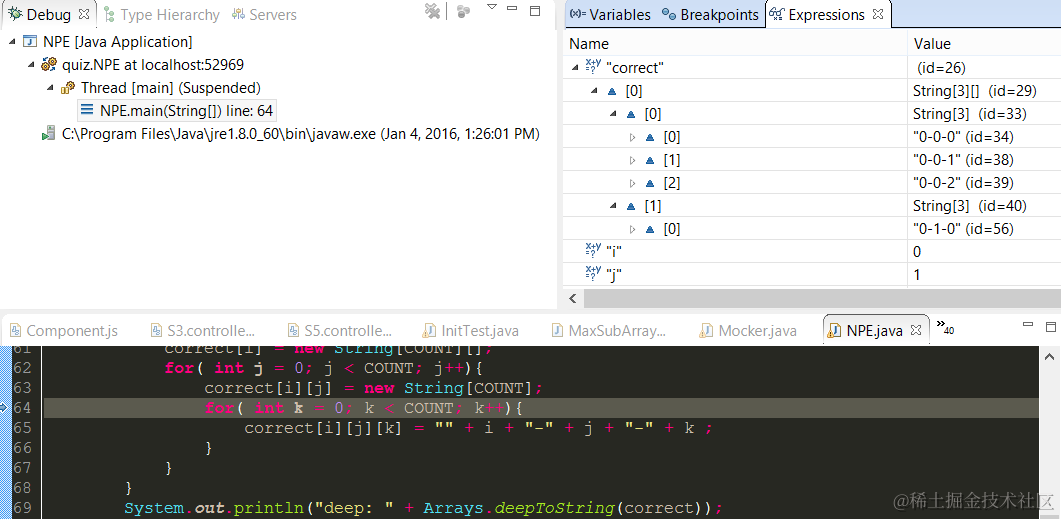Click editor scrollbar up arrow
The image size is (1061, 519).
point(1050,355)
